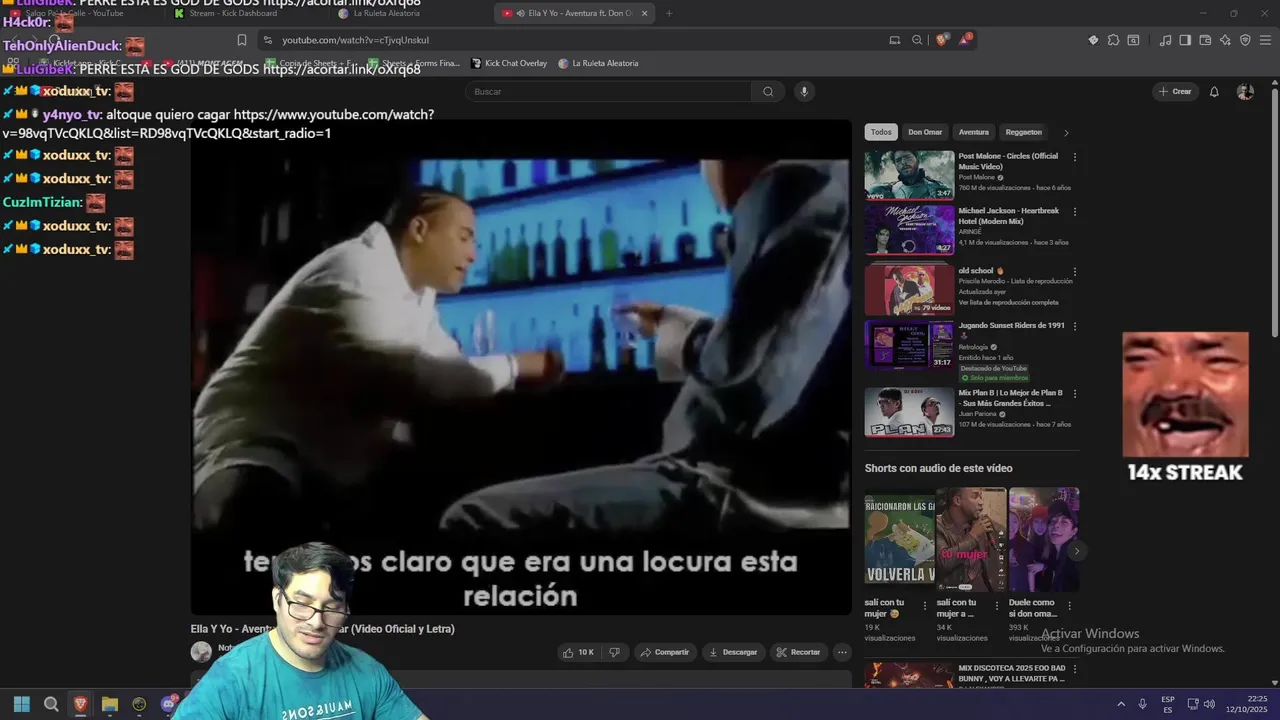Open the Brave VPN shield icon
This screenshot has width=1280, height=720.
[1245, 40]
